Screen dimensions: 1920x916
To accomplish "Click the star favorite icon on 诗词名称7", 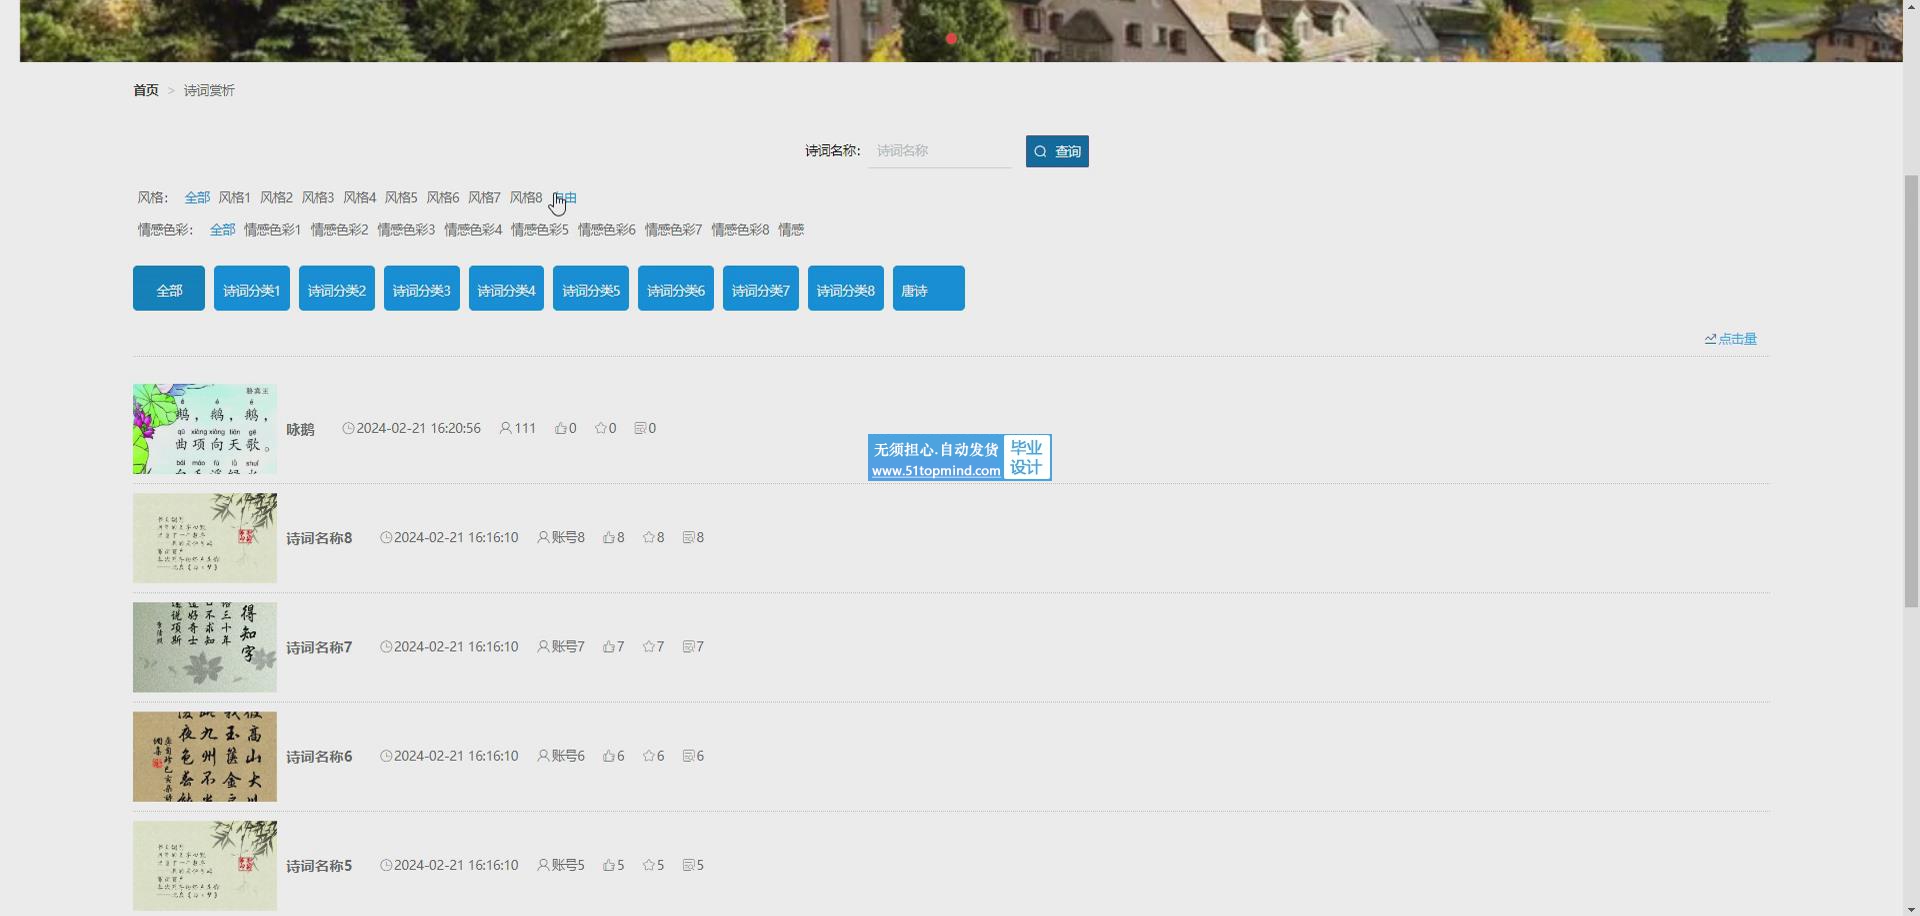I will 648,647.
